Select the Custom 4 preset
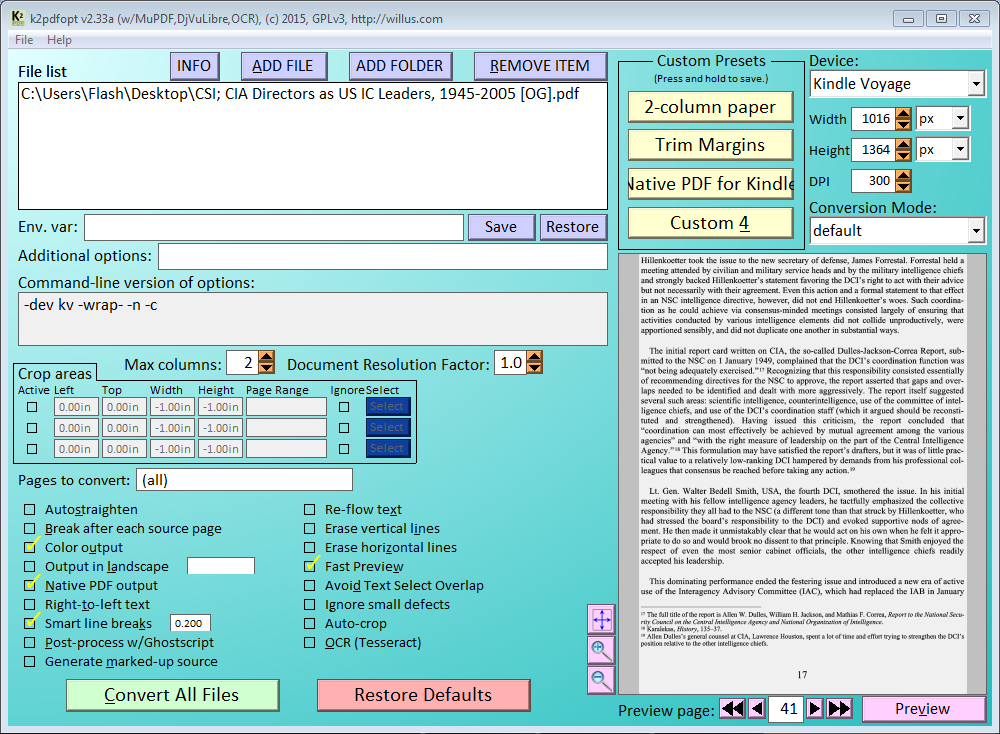The image size is (1000, 734). pos(710,223)
